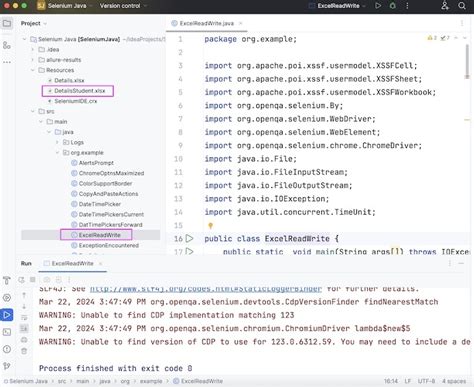Open the Code With Me user icon
The height and width of the screenshot is (387, 474).
[x=445, y=6]
